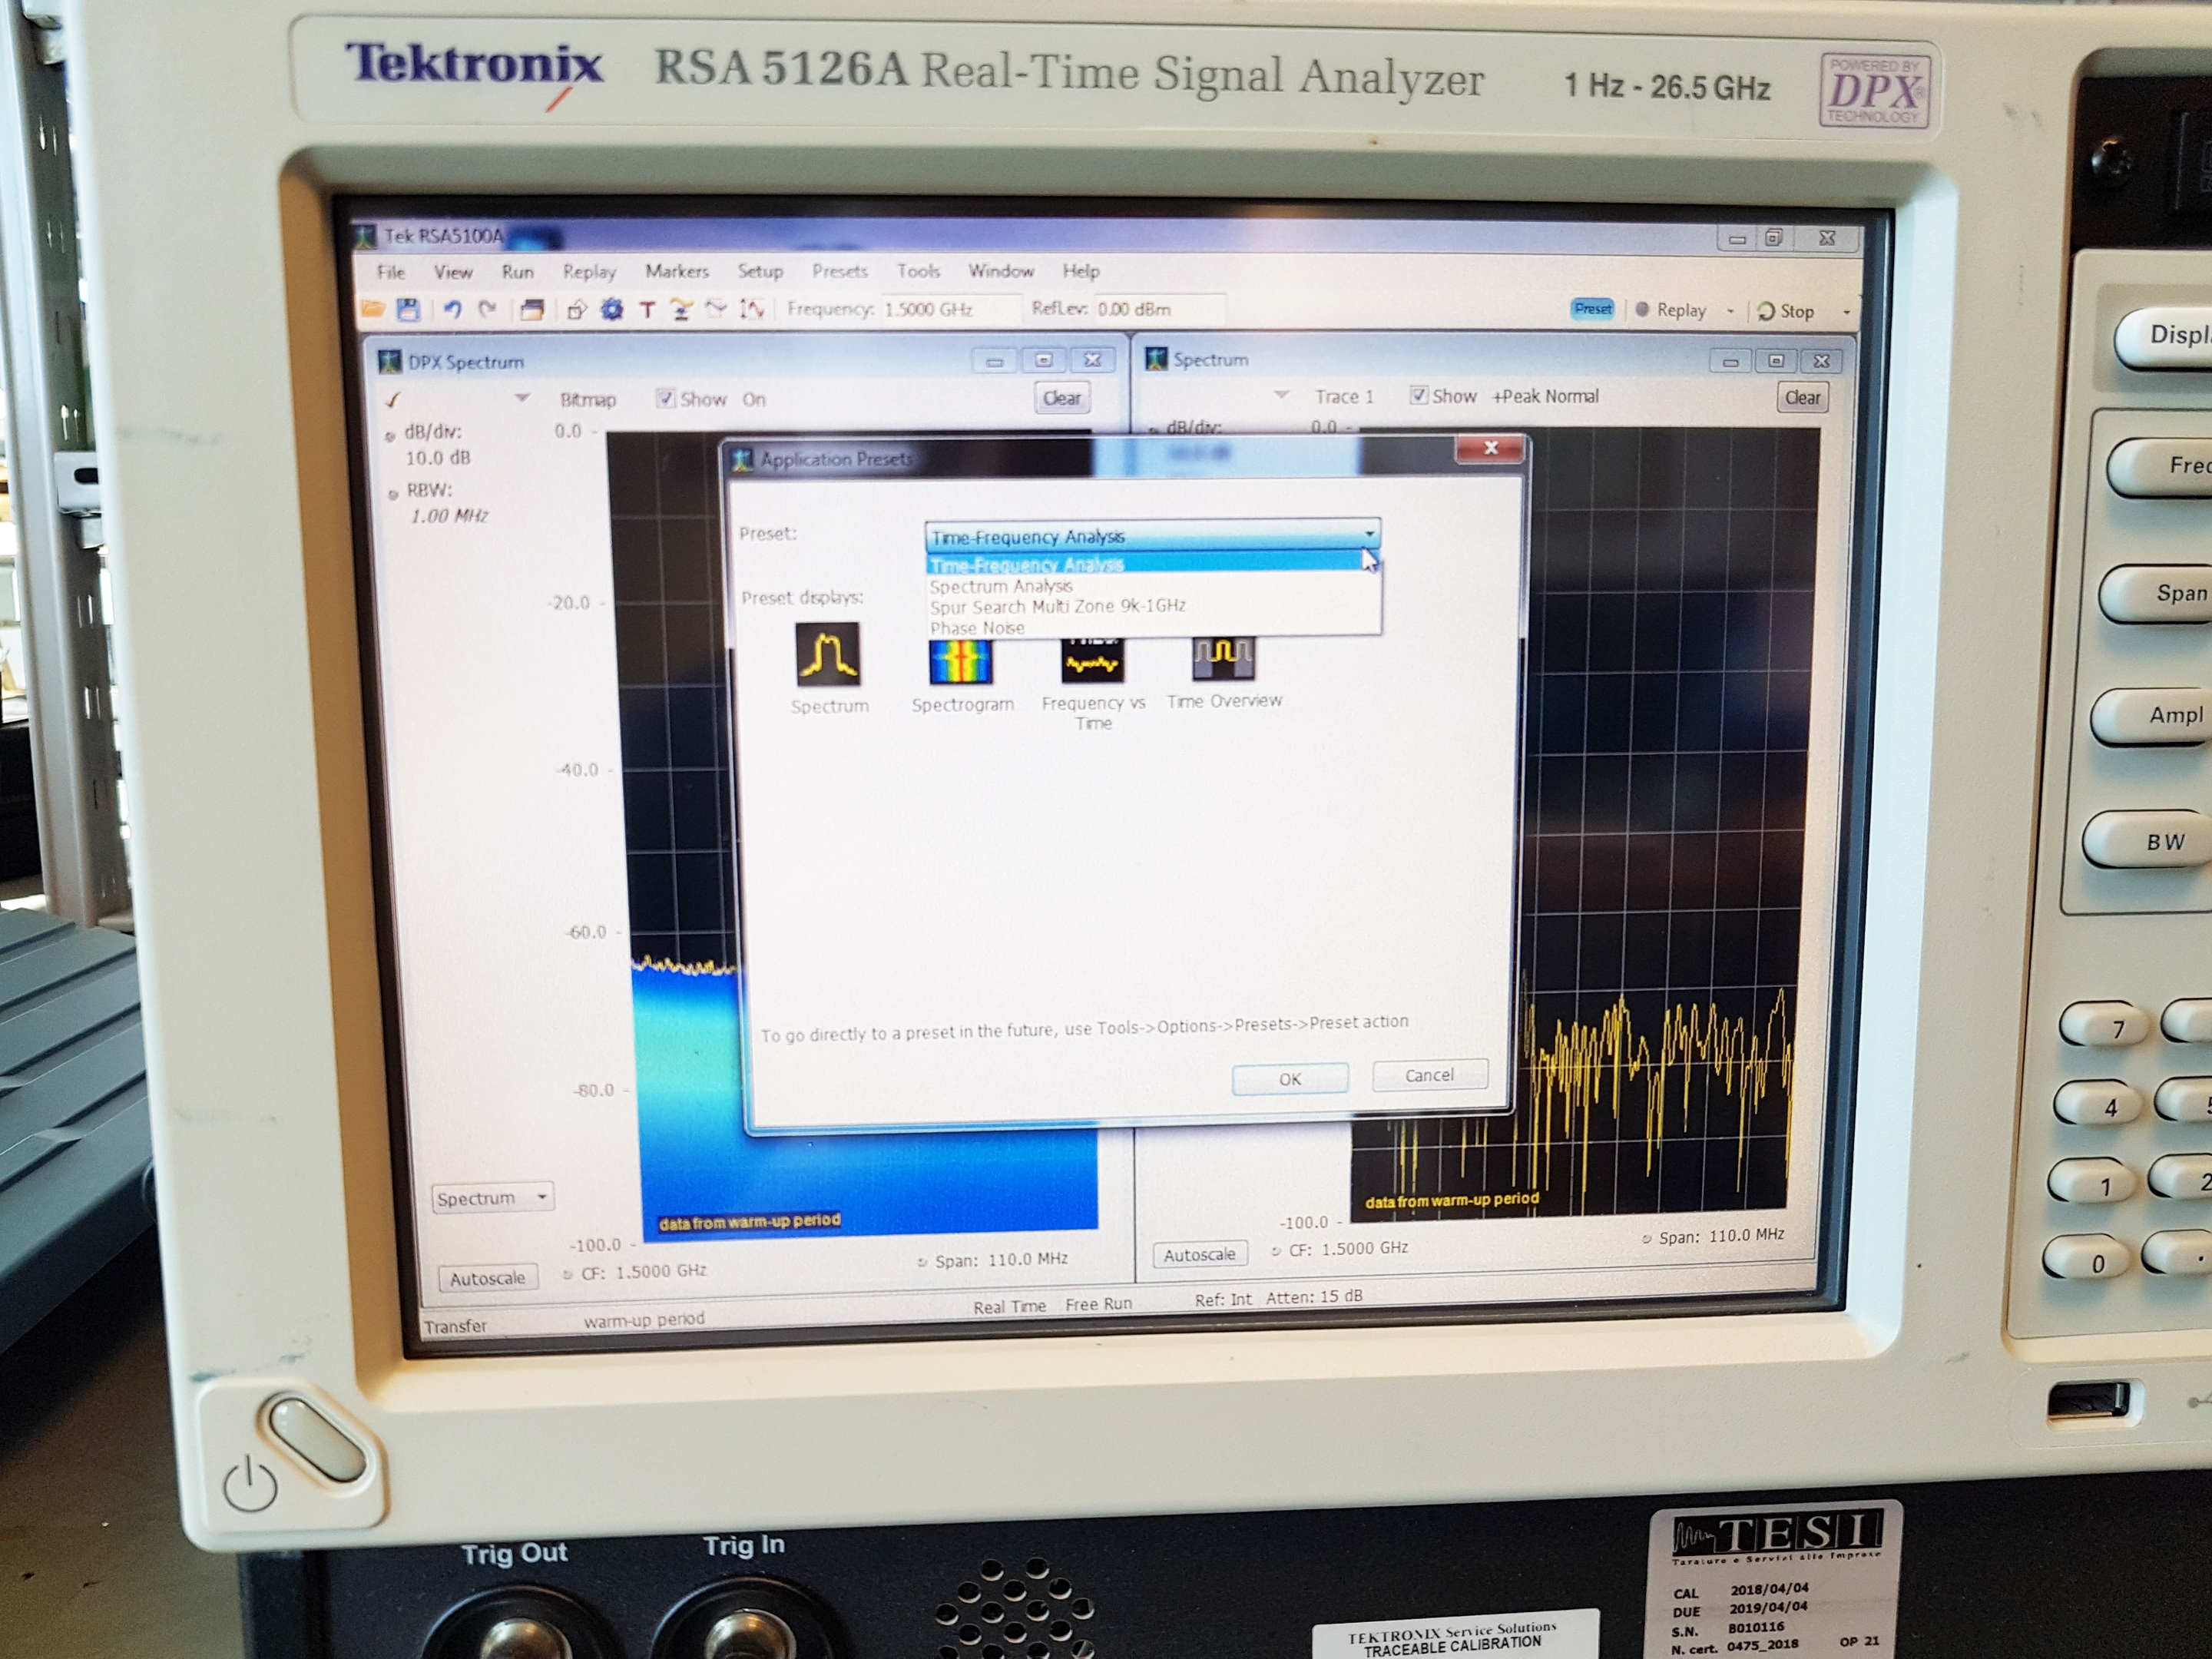The image size is (2212, 1659).
Task: Click the trace toolbar icon beside markers icon
Action: (716, 309)
